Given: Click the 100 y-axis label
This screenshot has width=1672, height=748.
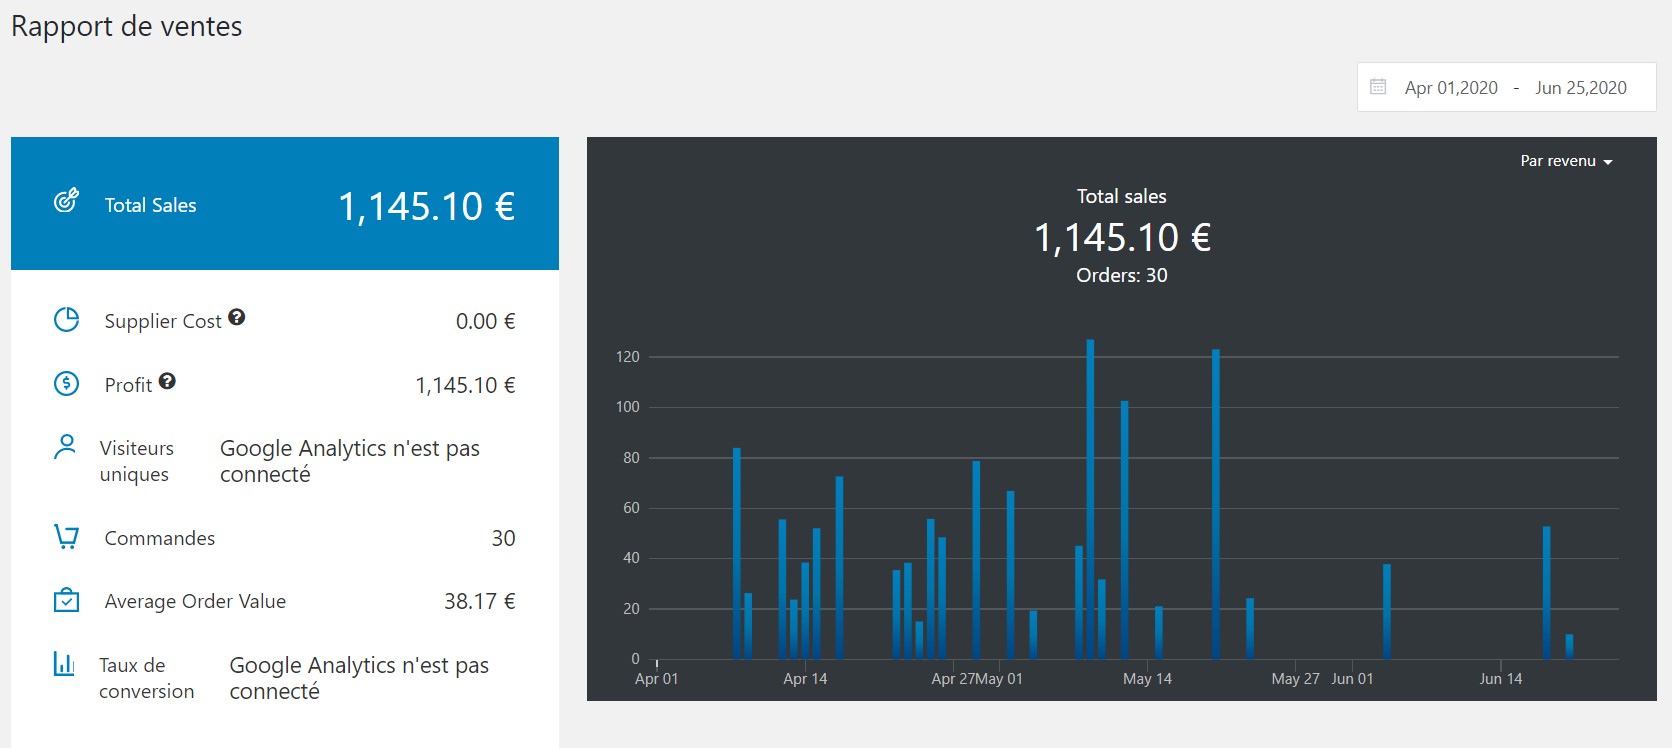Looking at the screenshot, I should [x=628, y=407].
